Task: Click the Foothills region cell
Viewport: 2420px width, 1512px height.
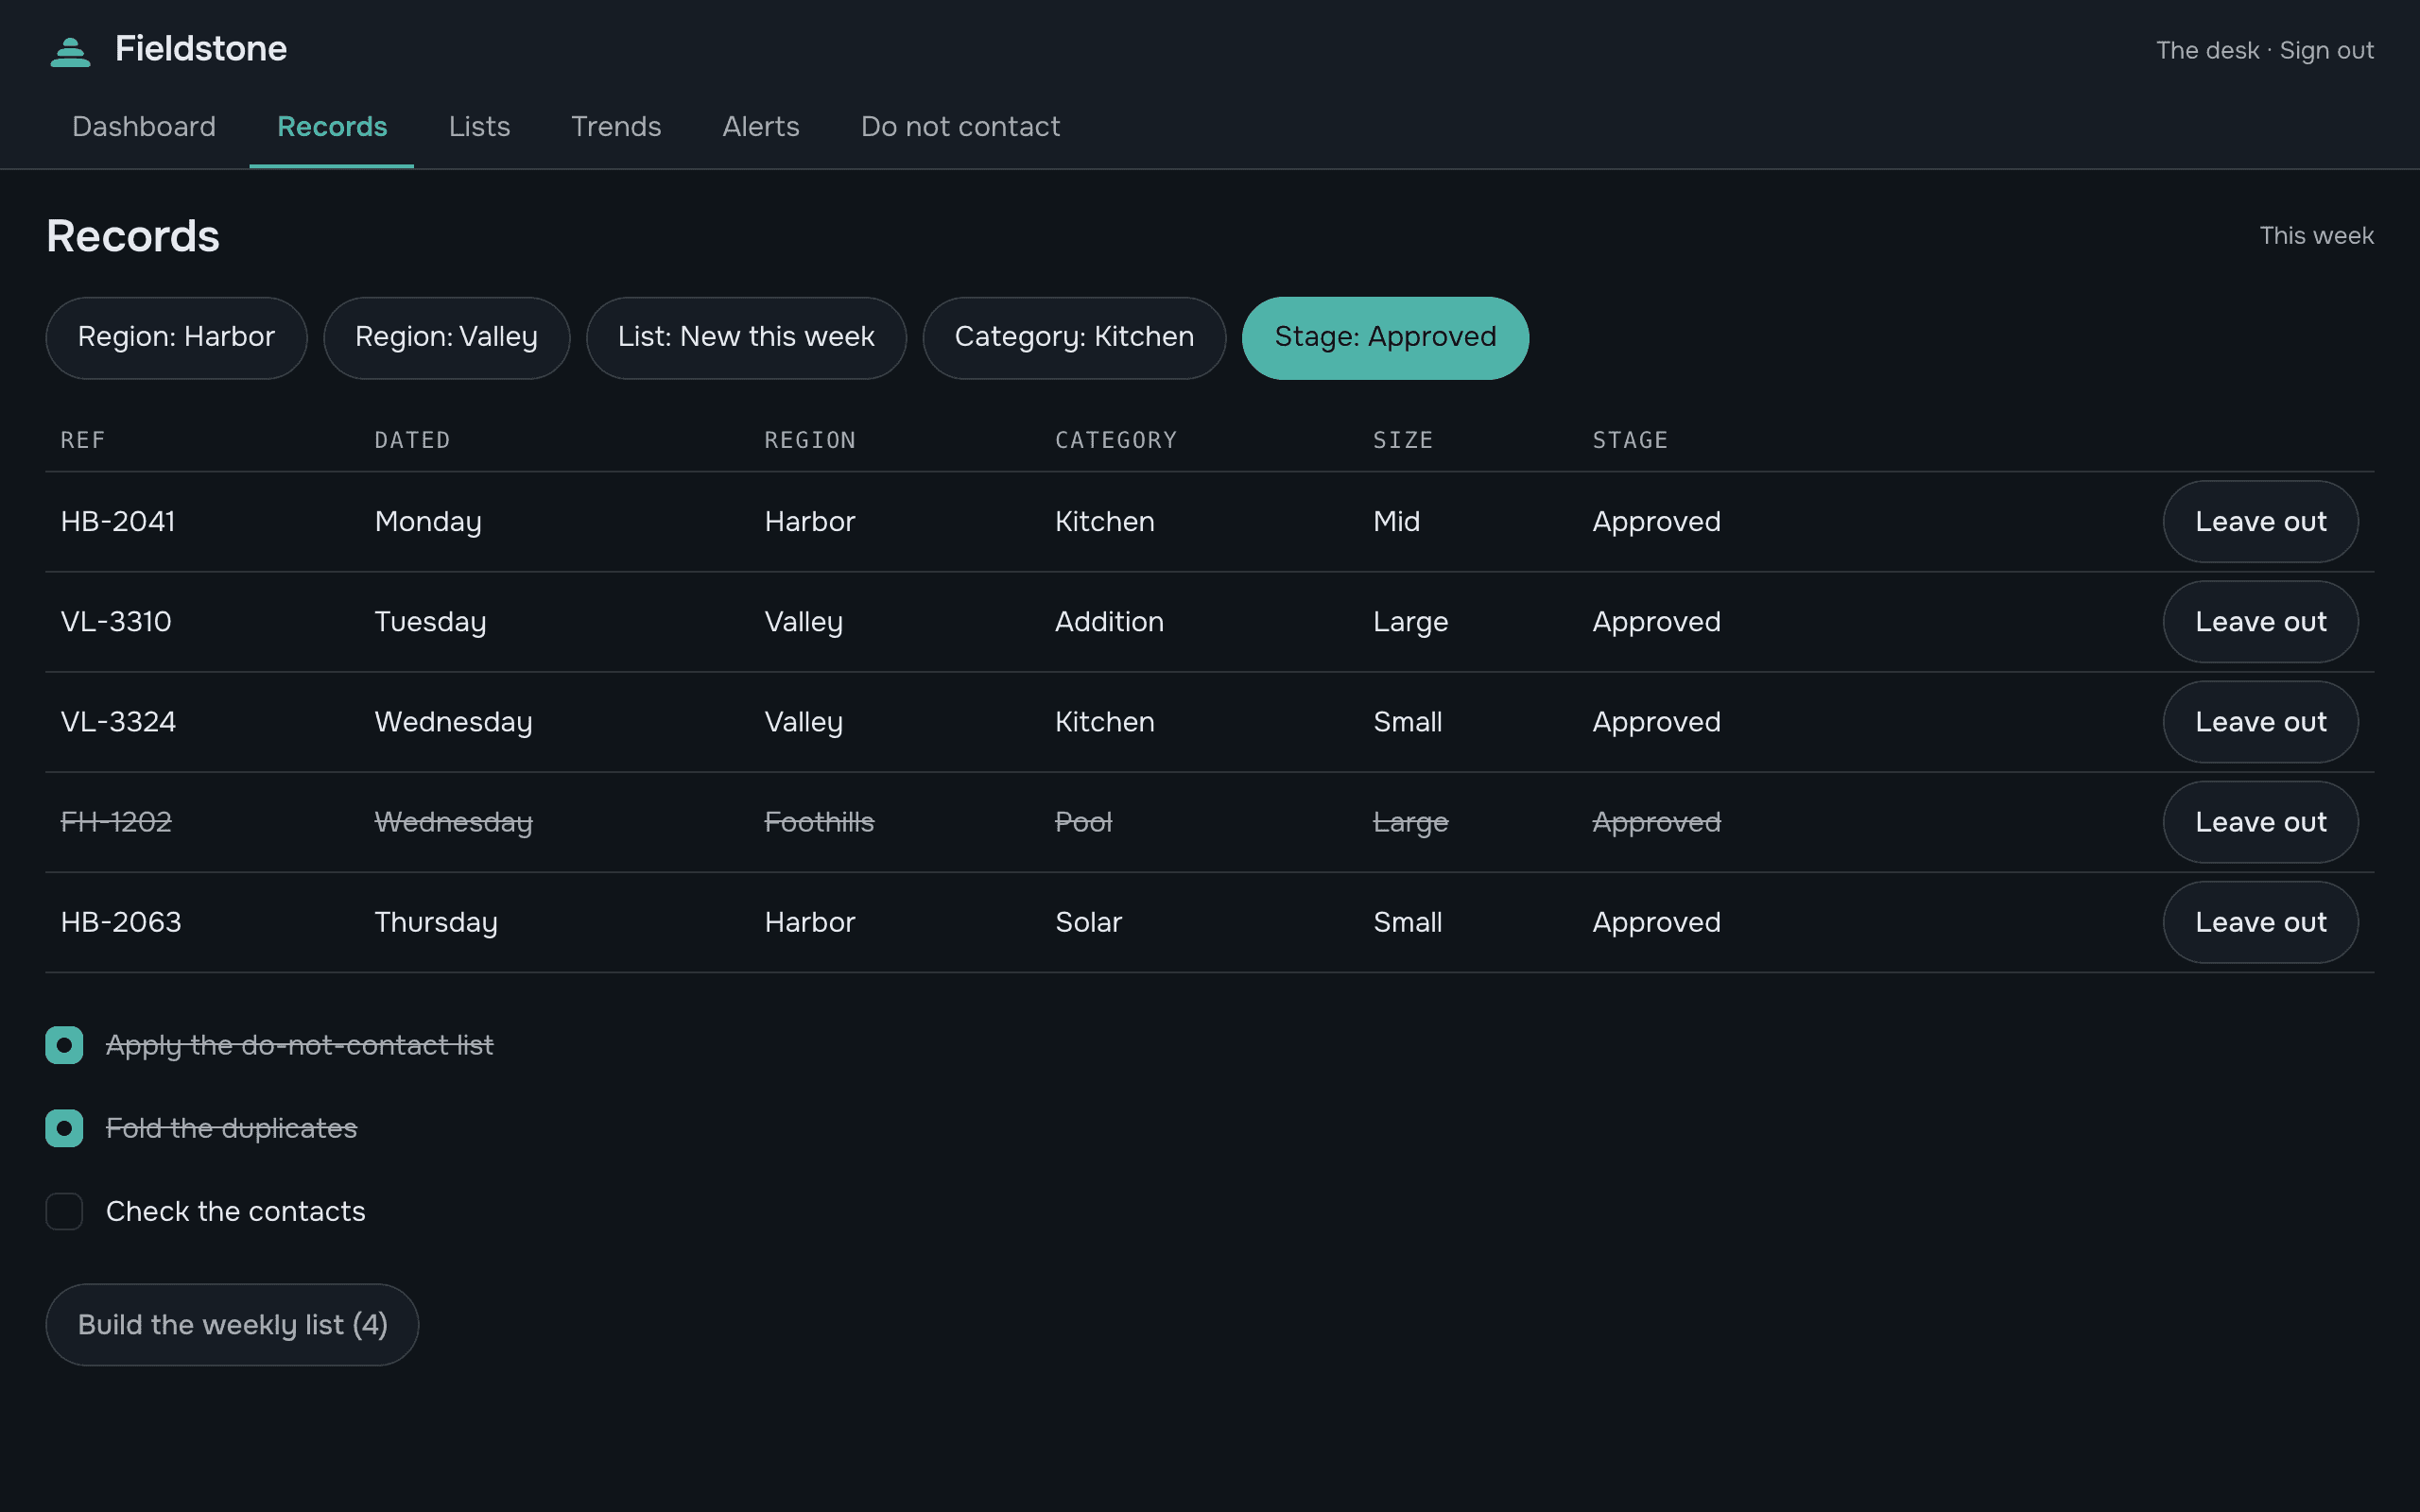Action: coord(819,822)
